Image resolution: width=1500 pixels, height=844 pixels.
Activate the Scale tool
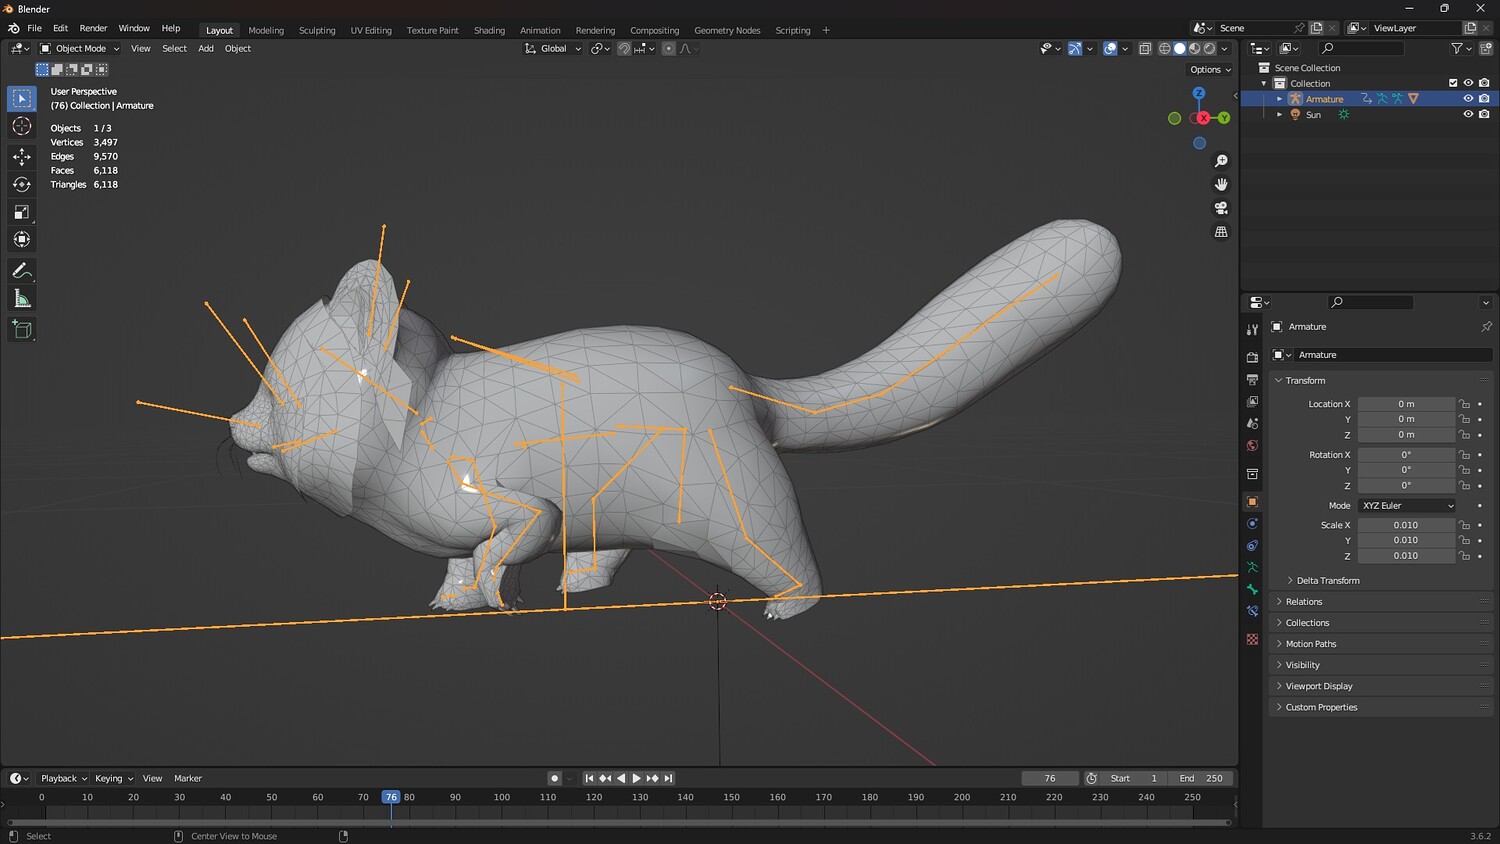tap(22, 212)
